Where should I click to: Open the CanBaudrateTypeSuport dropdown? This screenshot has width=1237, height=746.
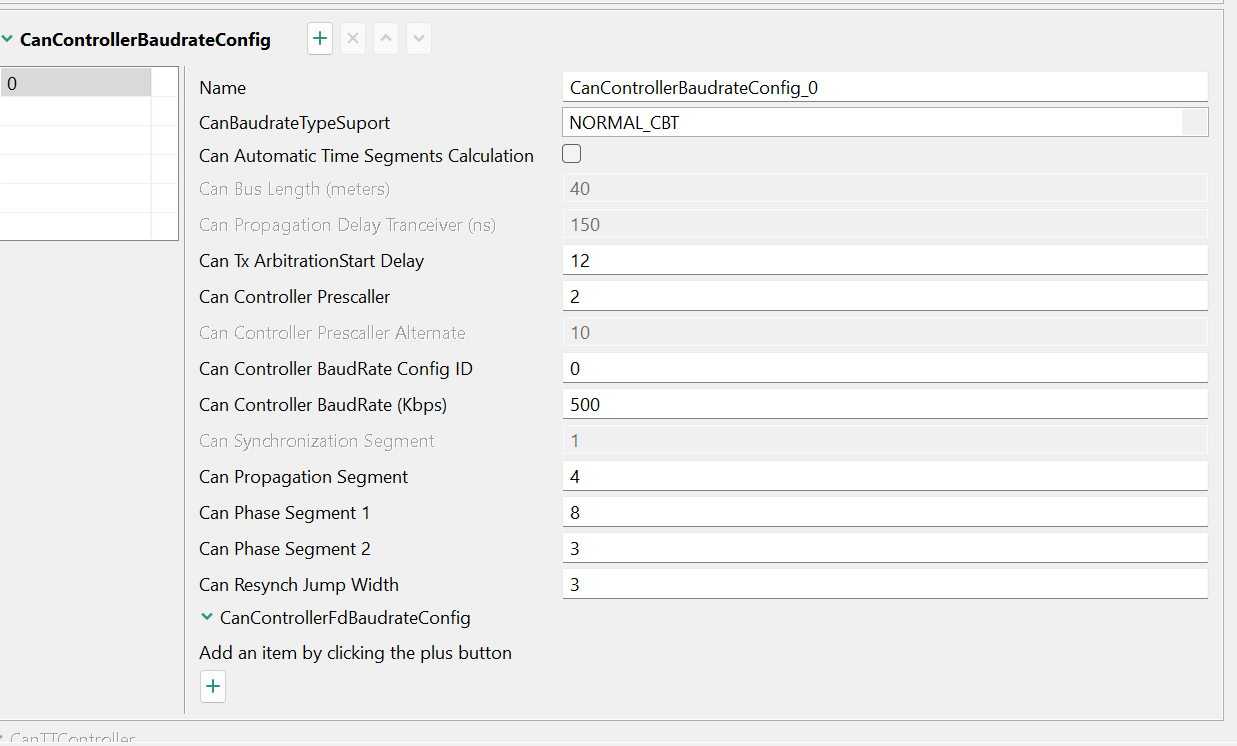pyautogui.click(x=1194, y=123)
